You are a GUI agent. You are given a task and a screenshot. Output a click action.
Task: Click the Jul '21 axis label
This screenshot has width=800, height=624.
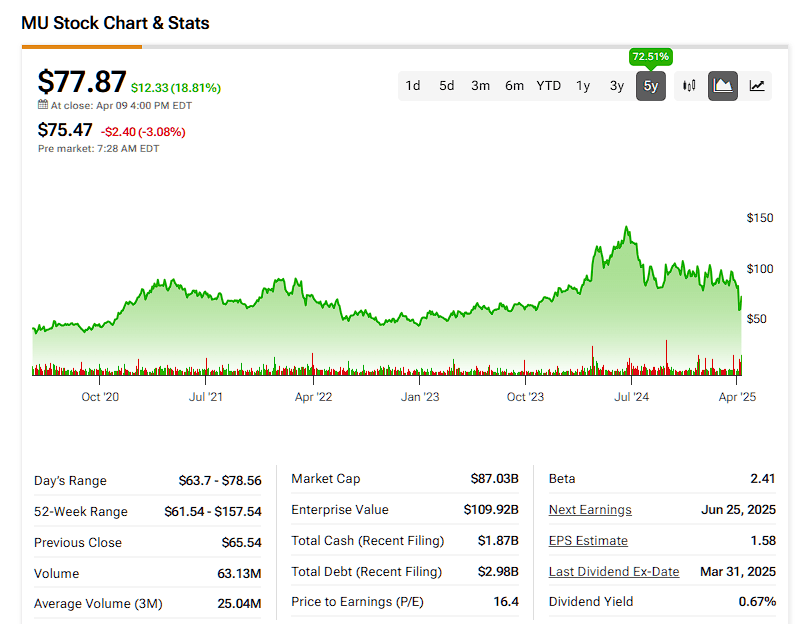point(206,397)
